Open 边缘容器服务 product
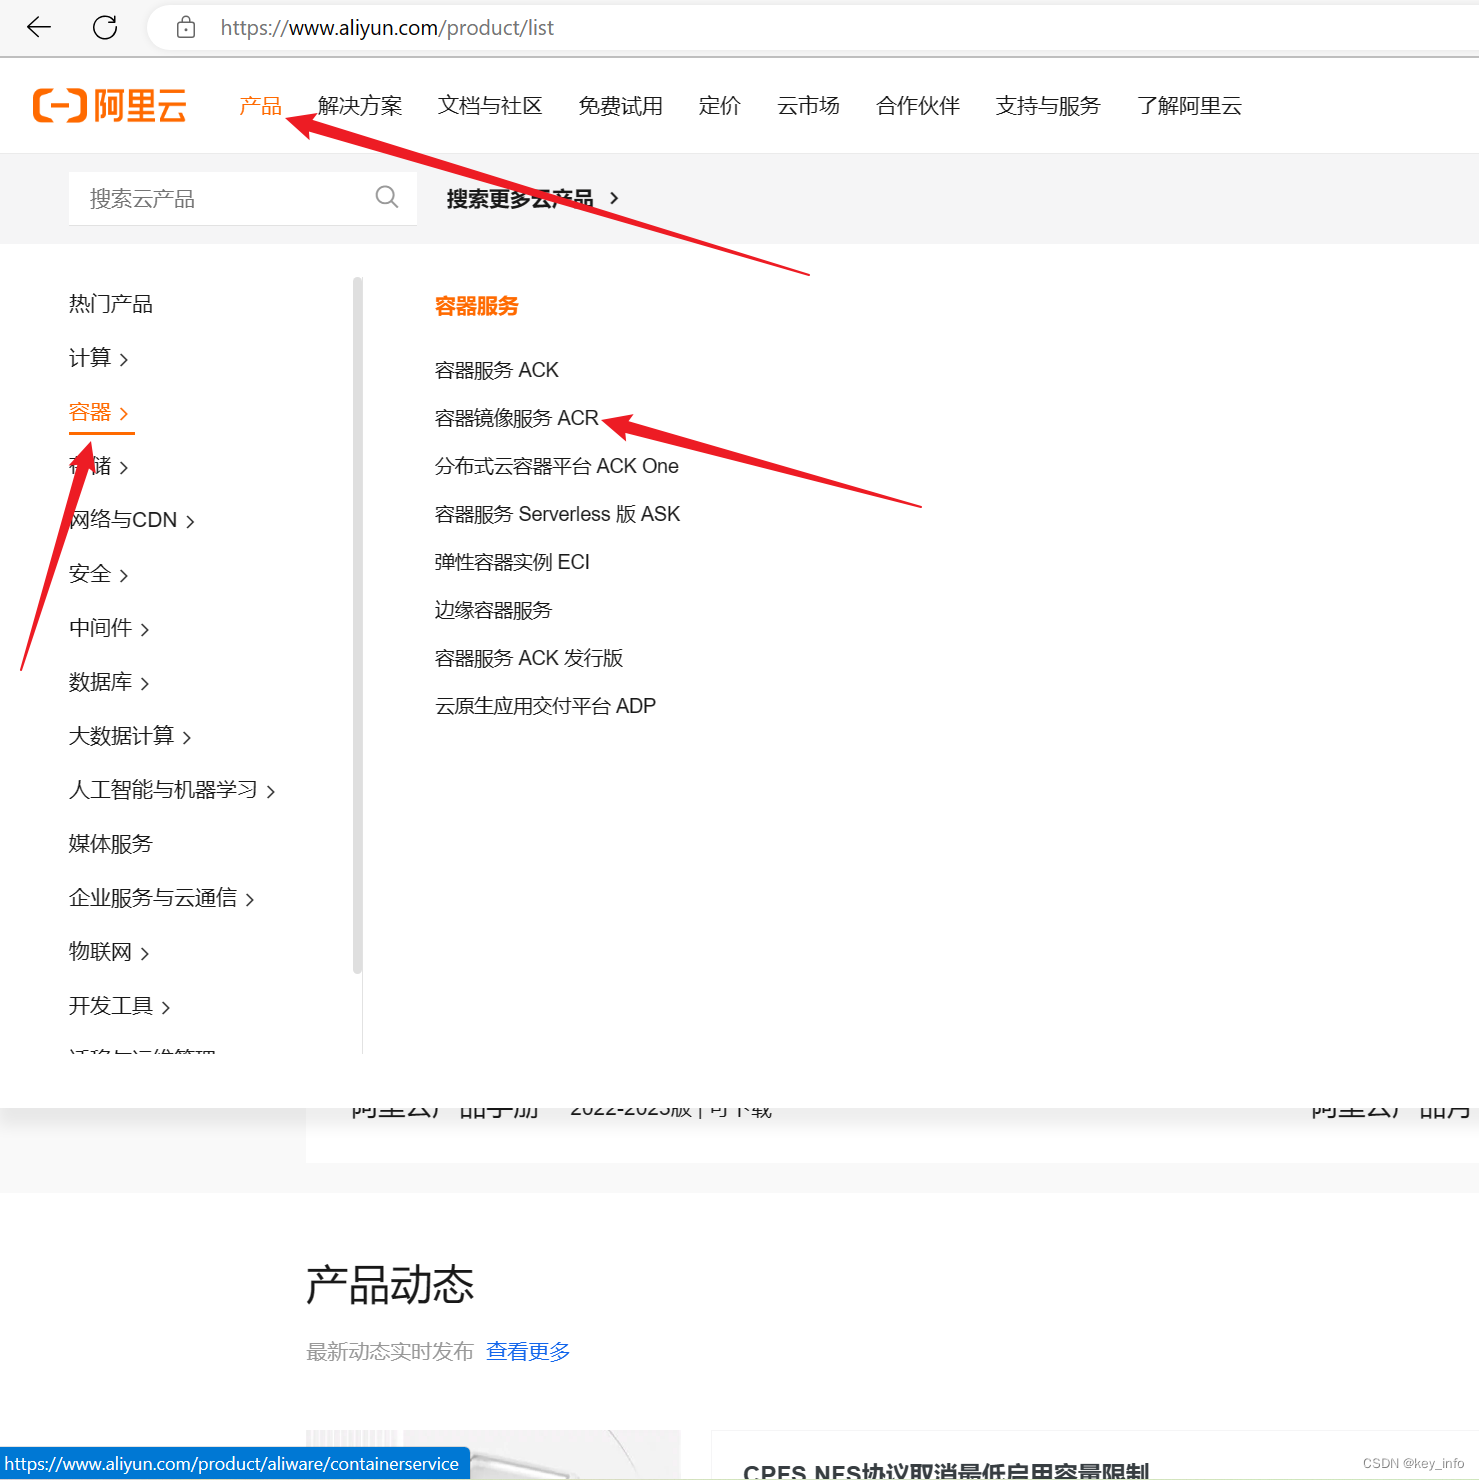Screen dimensions: 1479x1480 click(x=493, y=610)
